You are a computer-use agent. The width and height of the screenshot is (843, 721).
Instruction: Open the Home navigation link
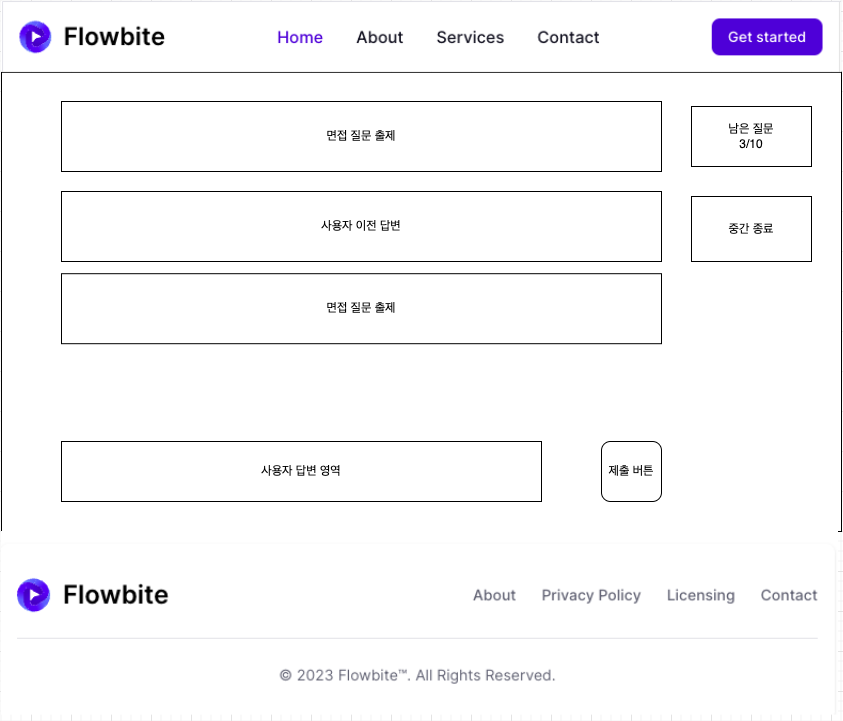[x=300, y=37]
